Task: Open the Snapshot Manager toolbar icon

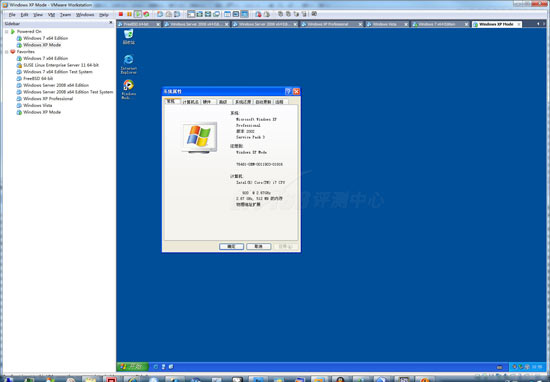Action: (177, 14)
